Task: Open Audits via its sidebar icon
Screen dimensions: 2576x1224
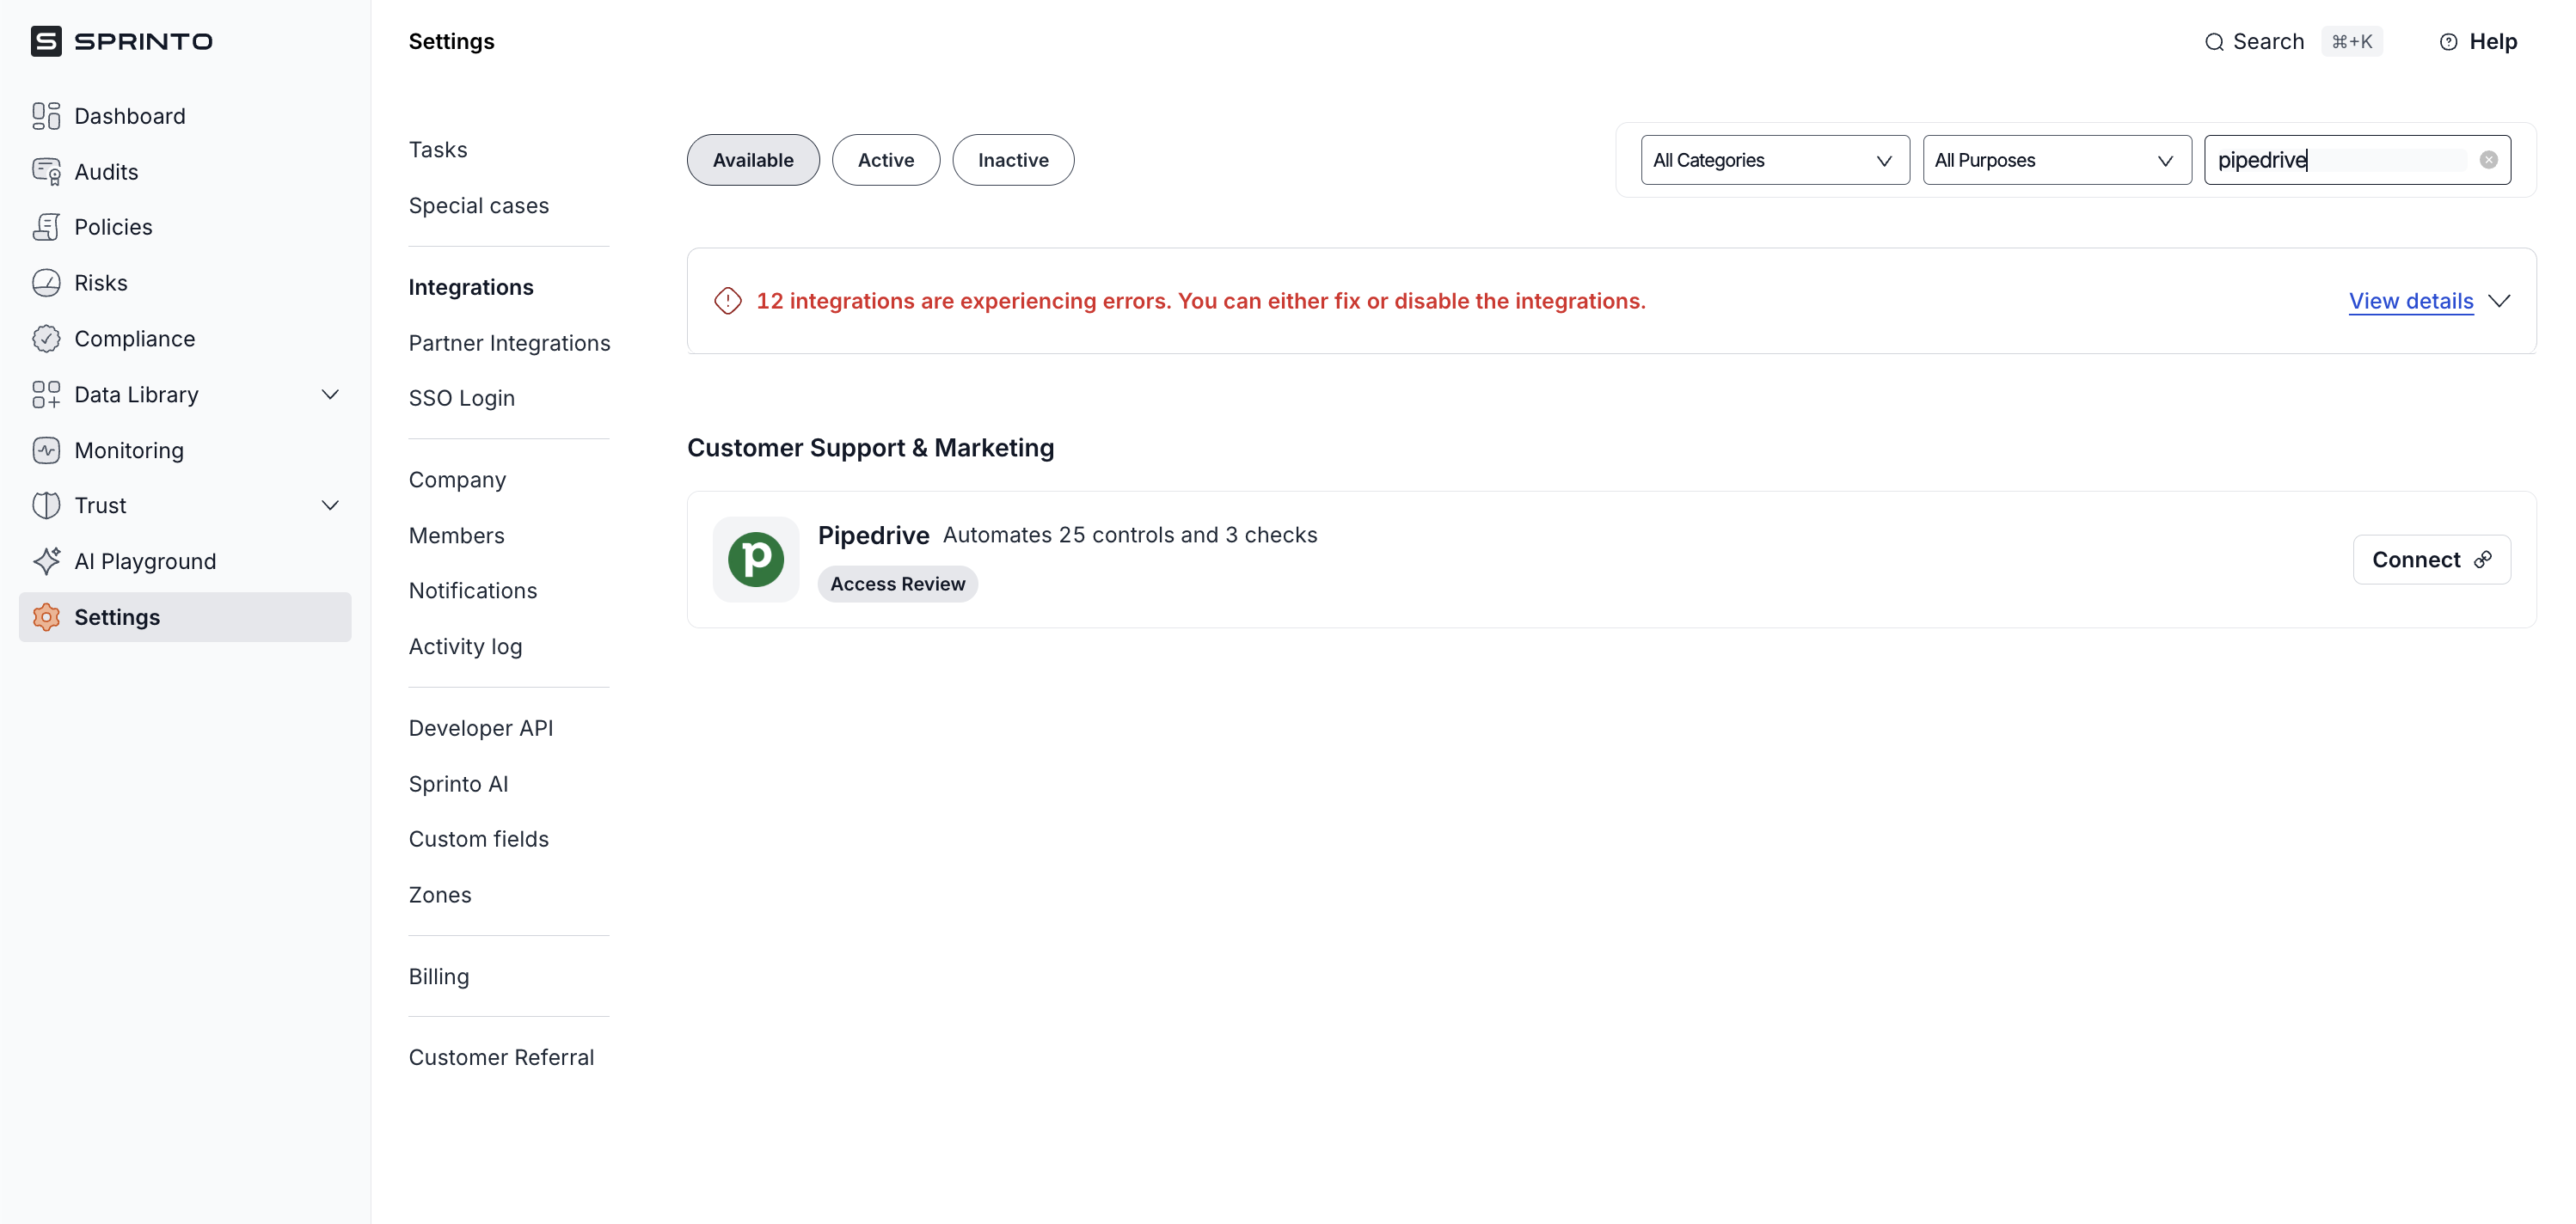Action: (x=46, y=172)
